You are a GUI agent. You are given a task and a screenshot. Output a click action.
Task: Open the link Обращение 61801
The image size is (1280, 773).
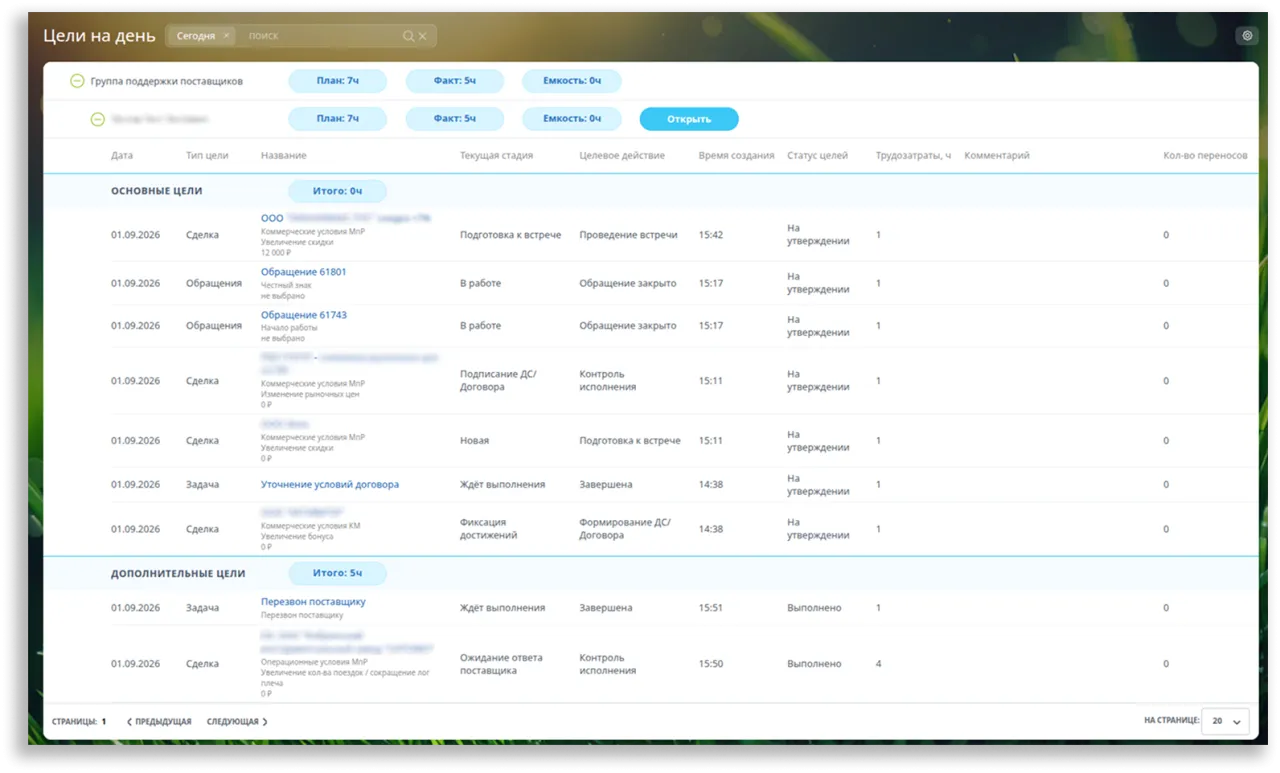304,272
